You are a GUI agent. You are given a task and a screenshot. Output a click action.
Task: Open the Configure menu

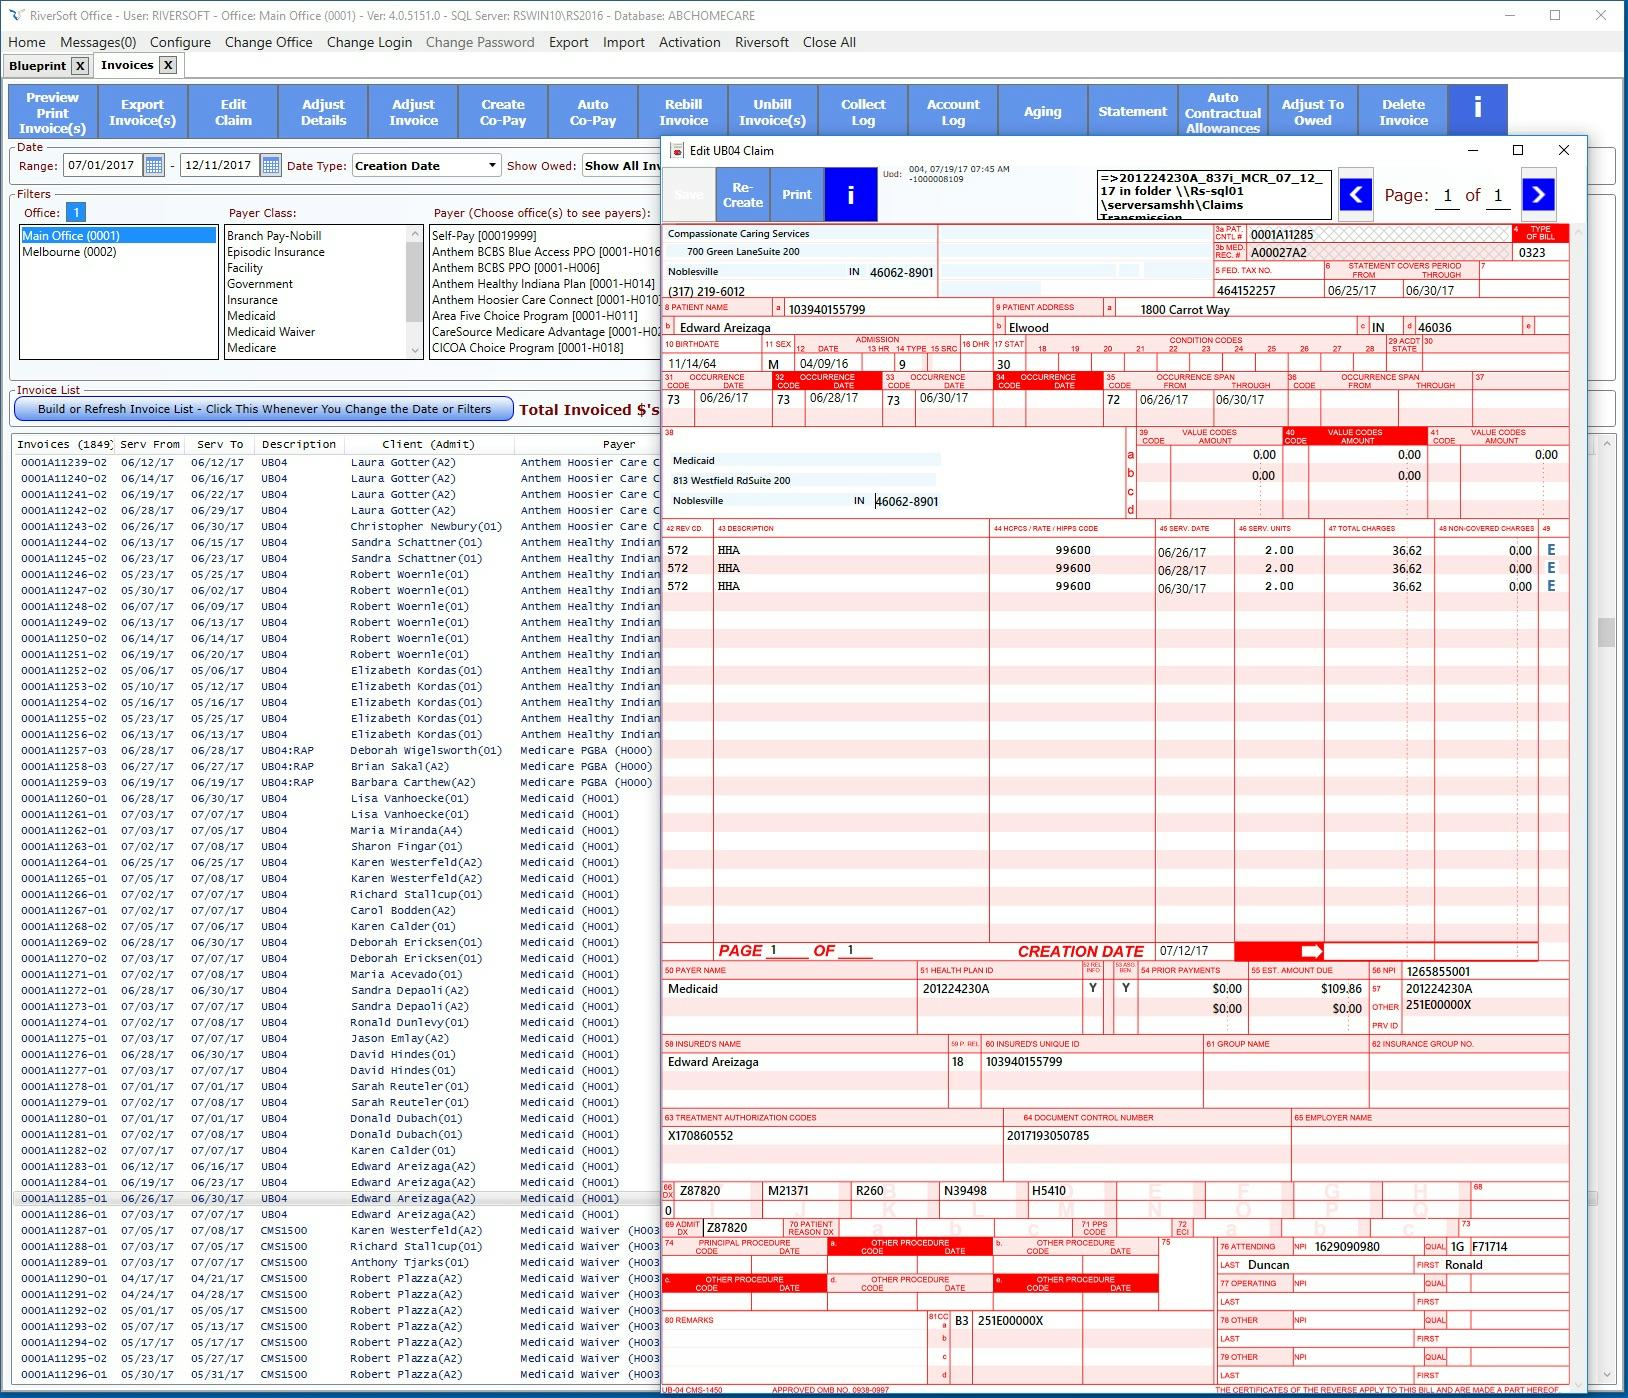point(179,42)
